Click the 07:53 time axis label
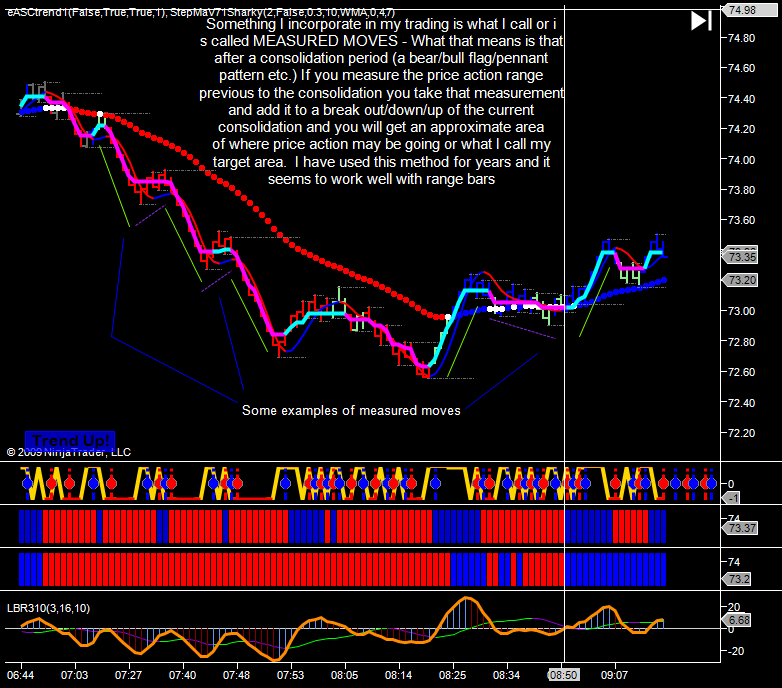Screen dimensions: 782x688 point(290,675)
